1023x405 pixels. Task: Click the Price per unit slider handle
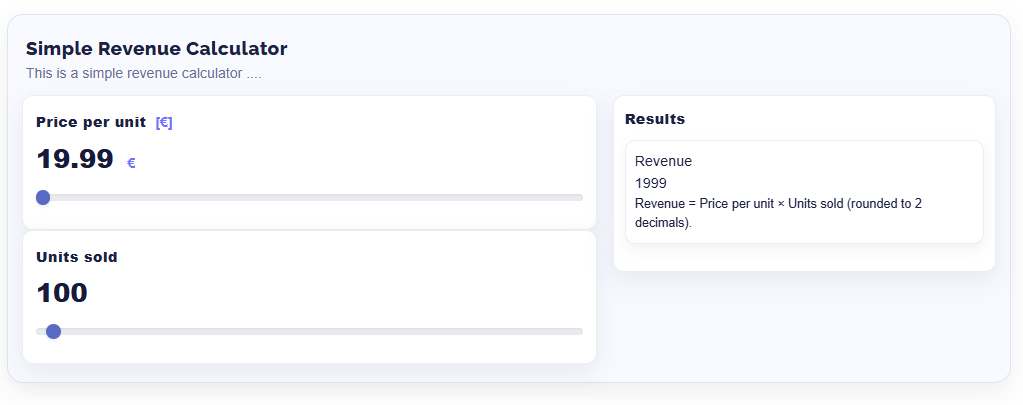pyautogui.click(x=43, y=197)
